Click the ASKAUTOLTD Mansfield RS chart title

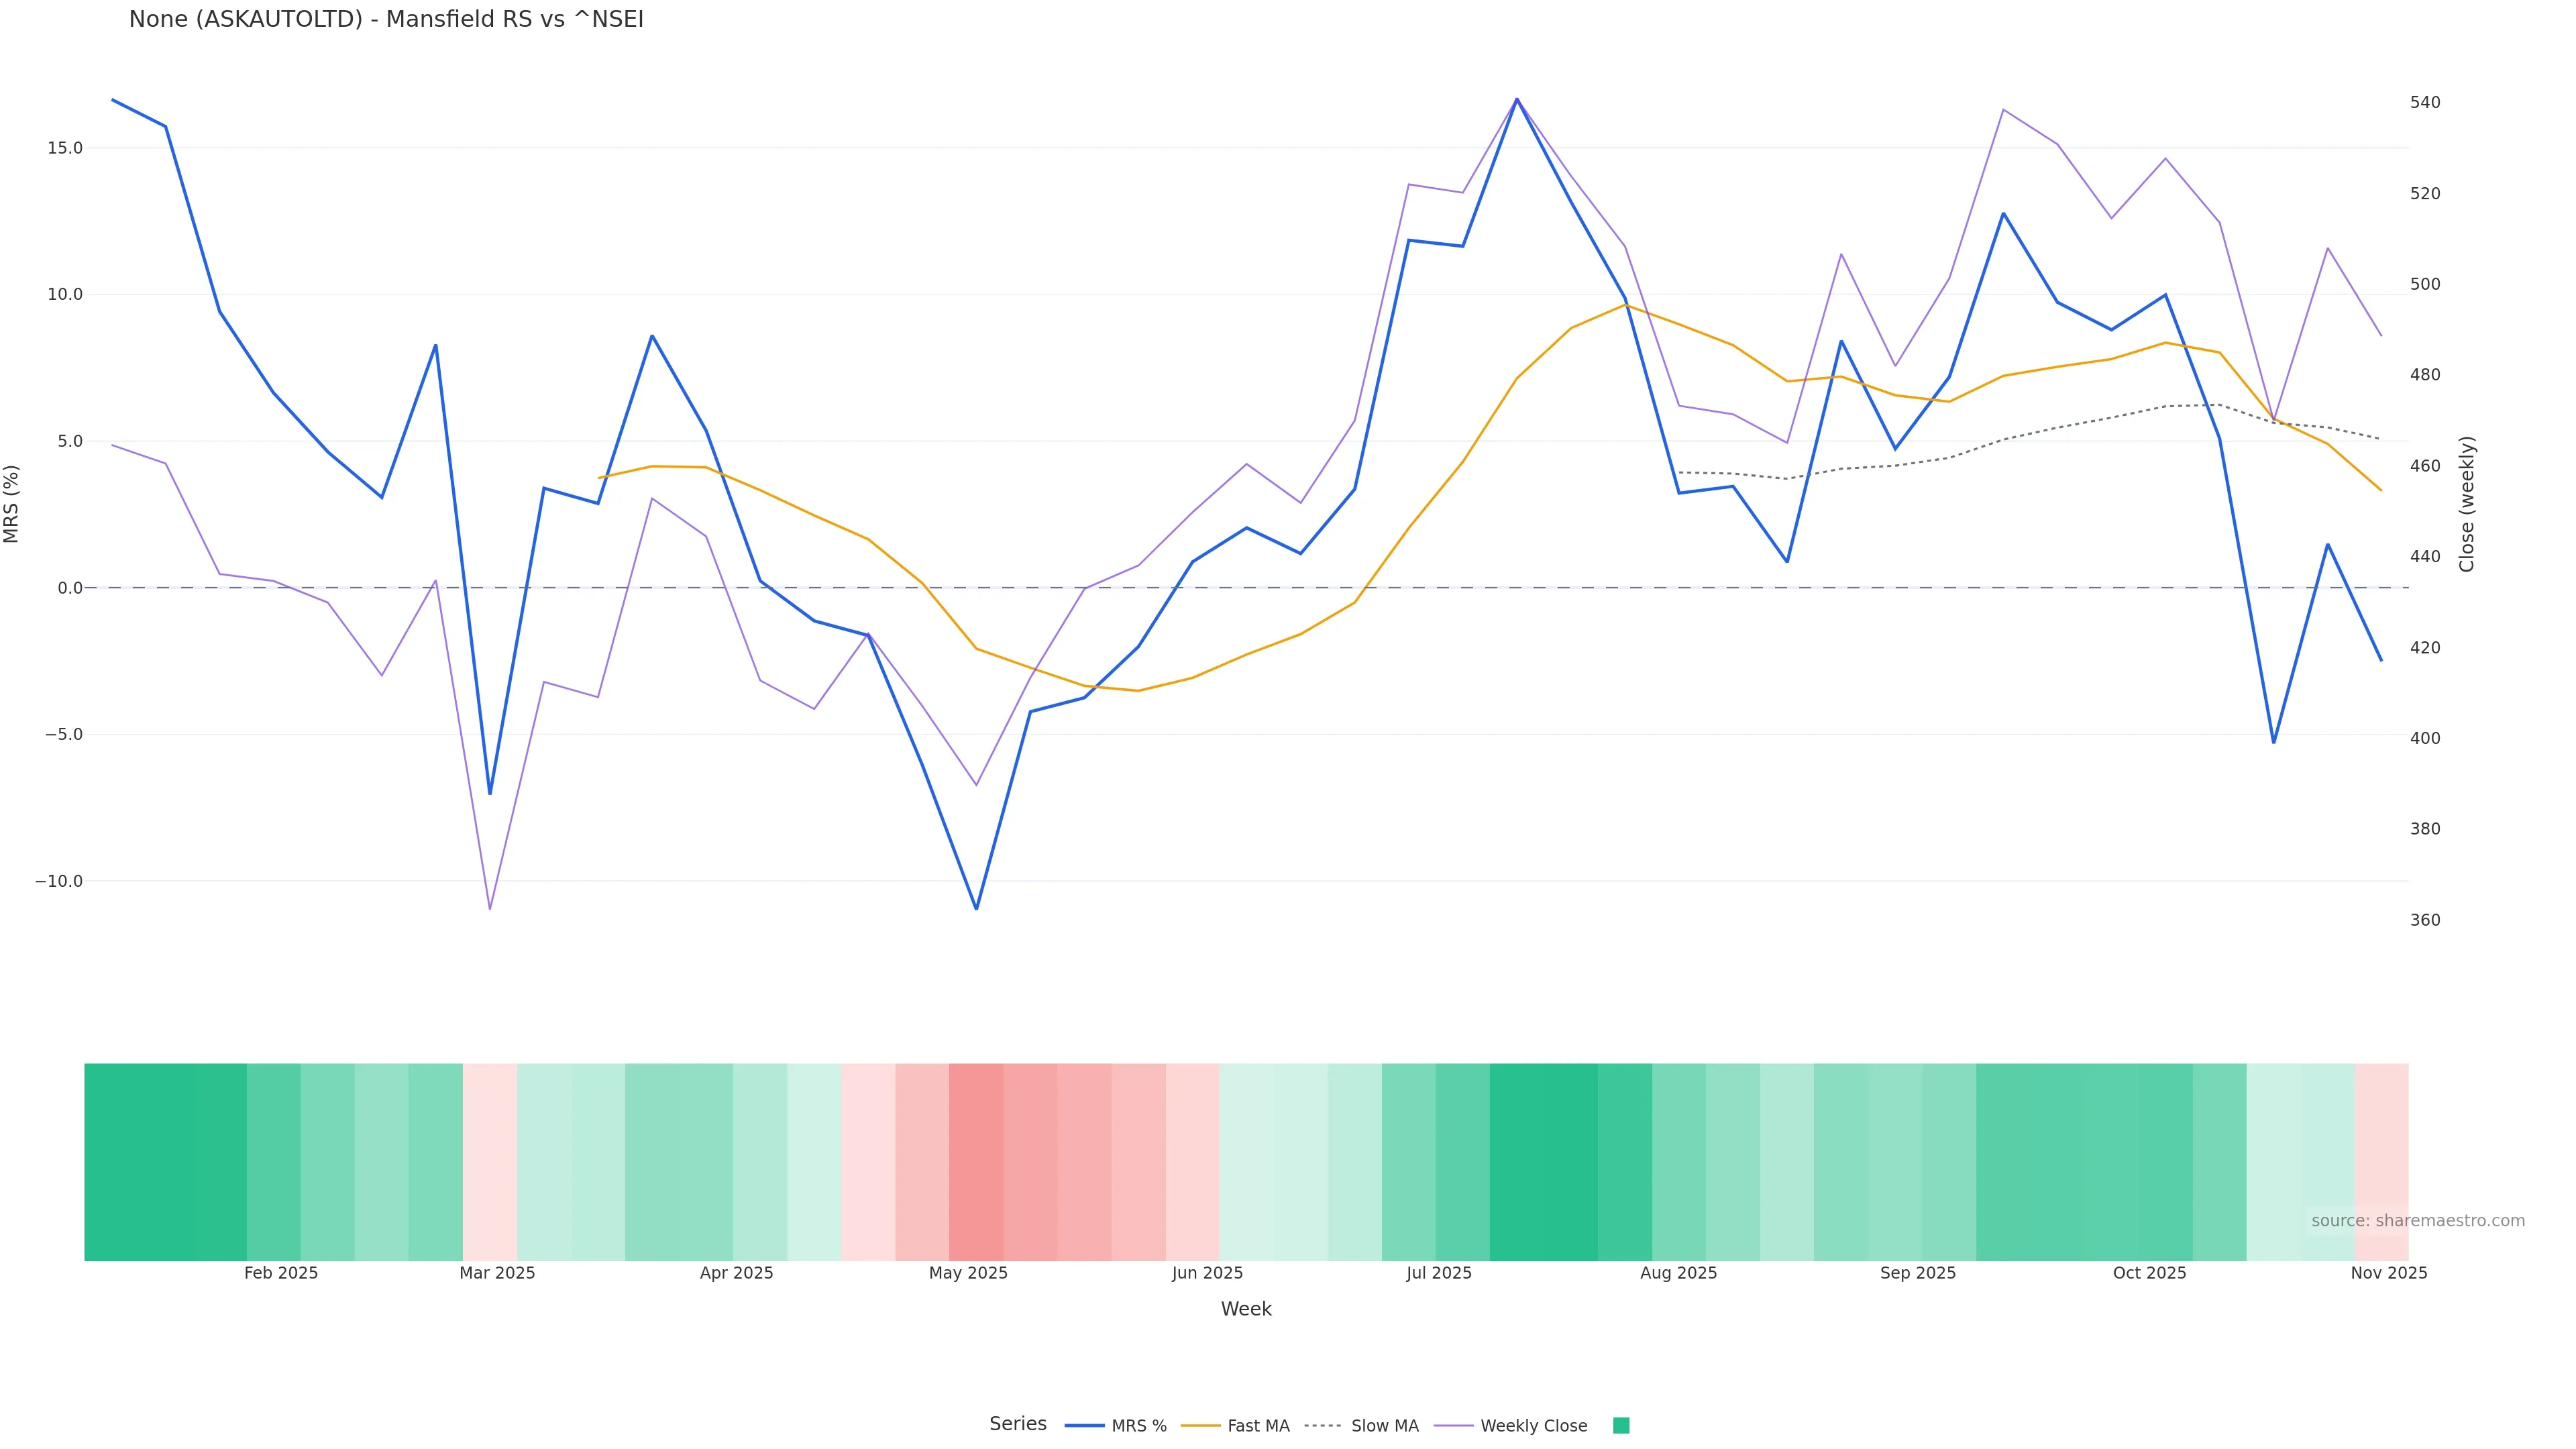tap(386, 20)
